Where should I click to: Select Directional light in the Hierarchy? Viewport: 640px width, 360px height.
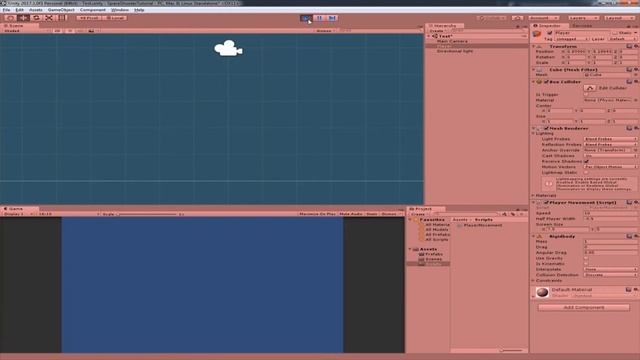click(455, 51)
